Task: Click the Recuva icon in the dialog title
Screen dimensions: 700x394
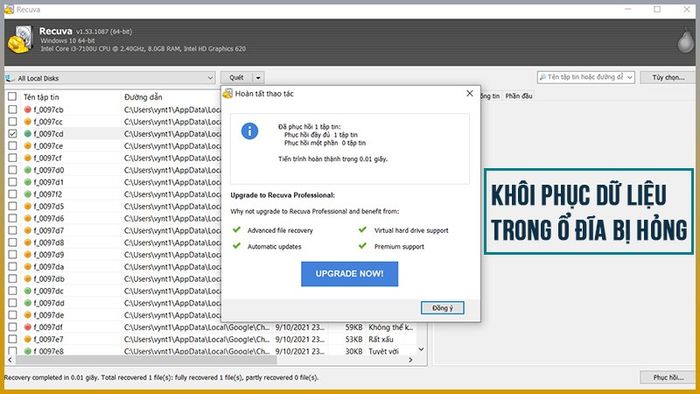Action: click(228, 94)
